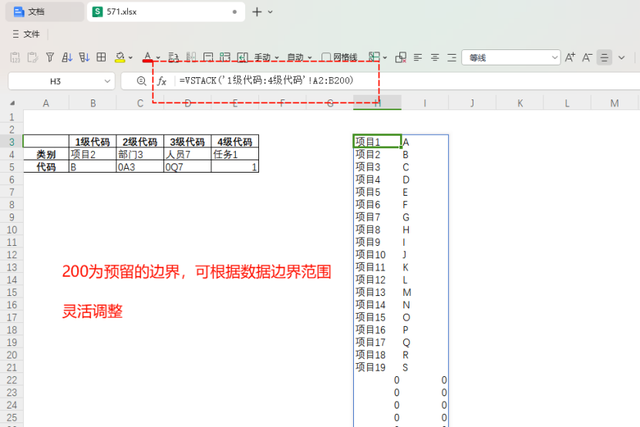The width and height of the screenshot is (640, 427).
Task: Open the new tab dropdown arrow
Action: [270, 12]
